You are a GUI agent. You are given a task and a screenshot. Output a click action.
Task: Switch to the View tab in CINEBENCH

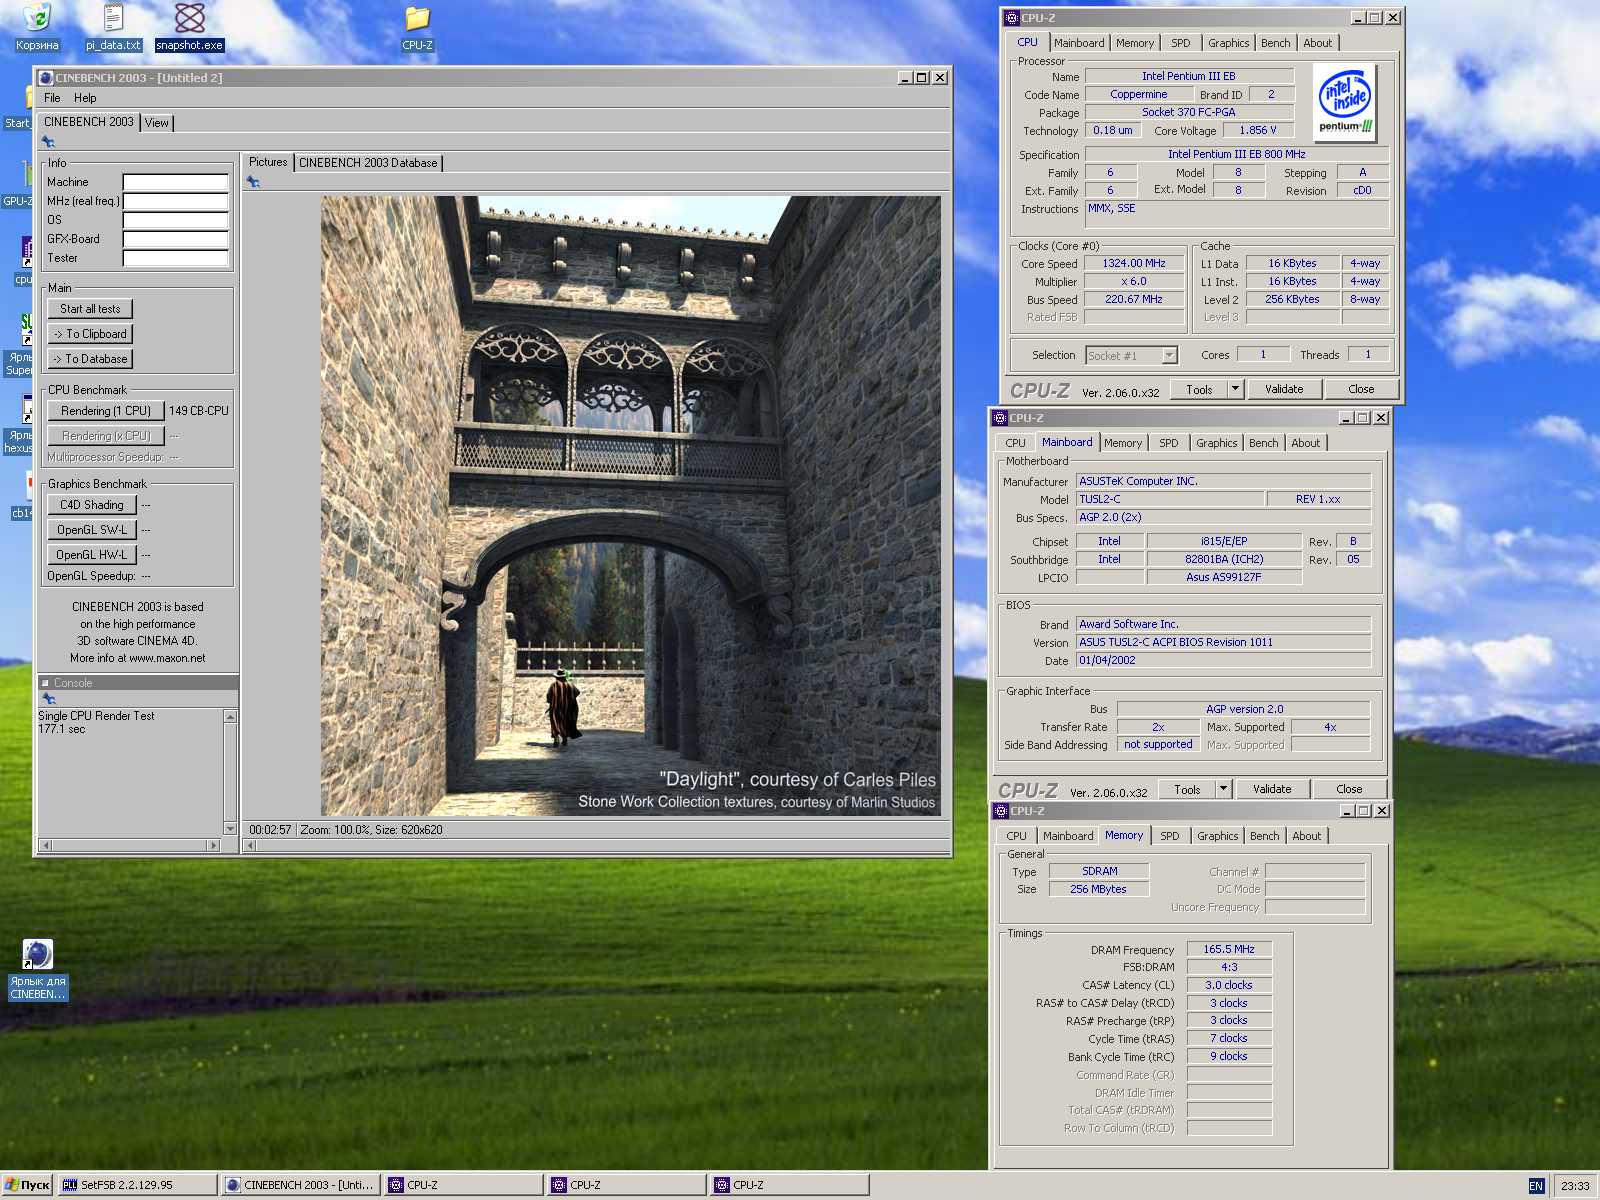tap(157, 123)
